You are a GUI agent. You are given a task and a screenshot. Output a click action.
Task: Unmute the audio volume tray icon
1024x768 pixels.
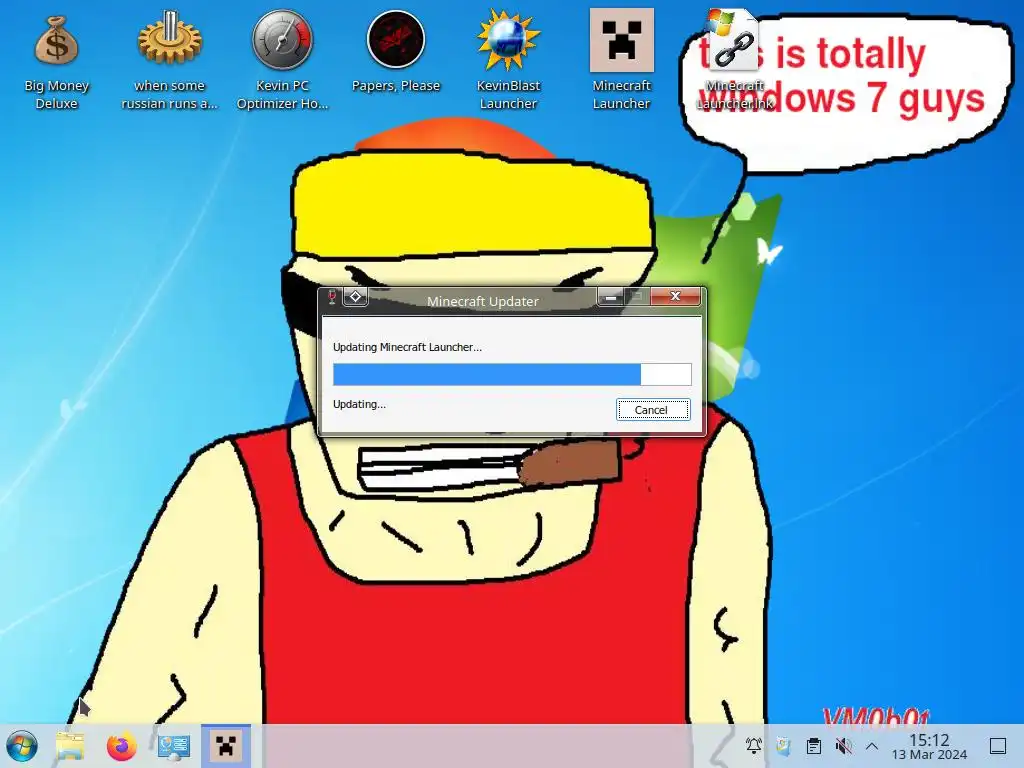[843, 745]
